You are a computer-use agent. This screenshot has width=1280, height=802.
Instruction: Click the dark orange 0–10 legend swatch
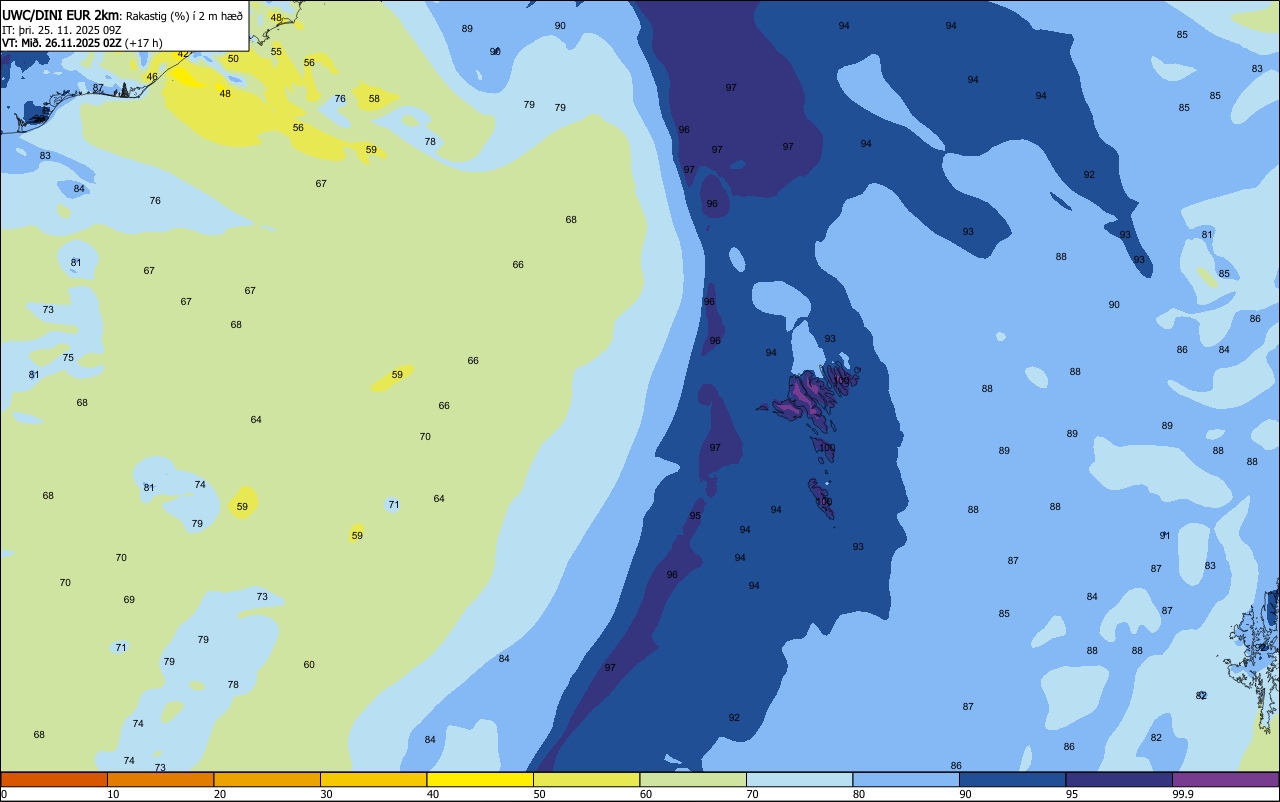54,779
